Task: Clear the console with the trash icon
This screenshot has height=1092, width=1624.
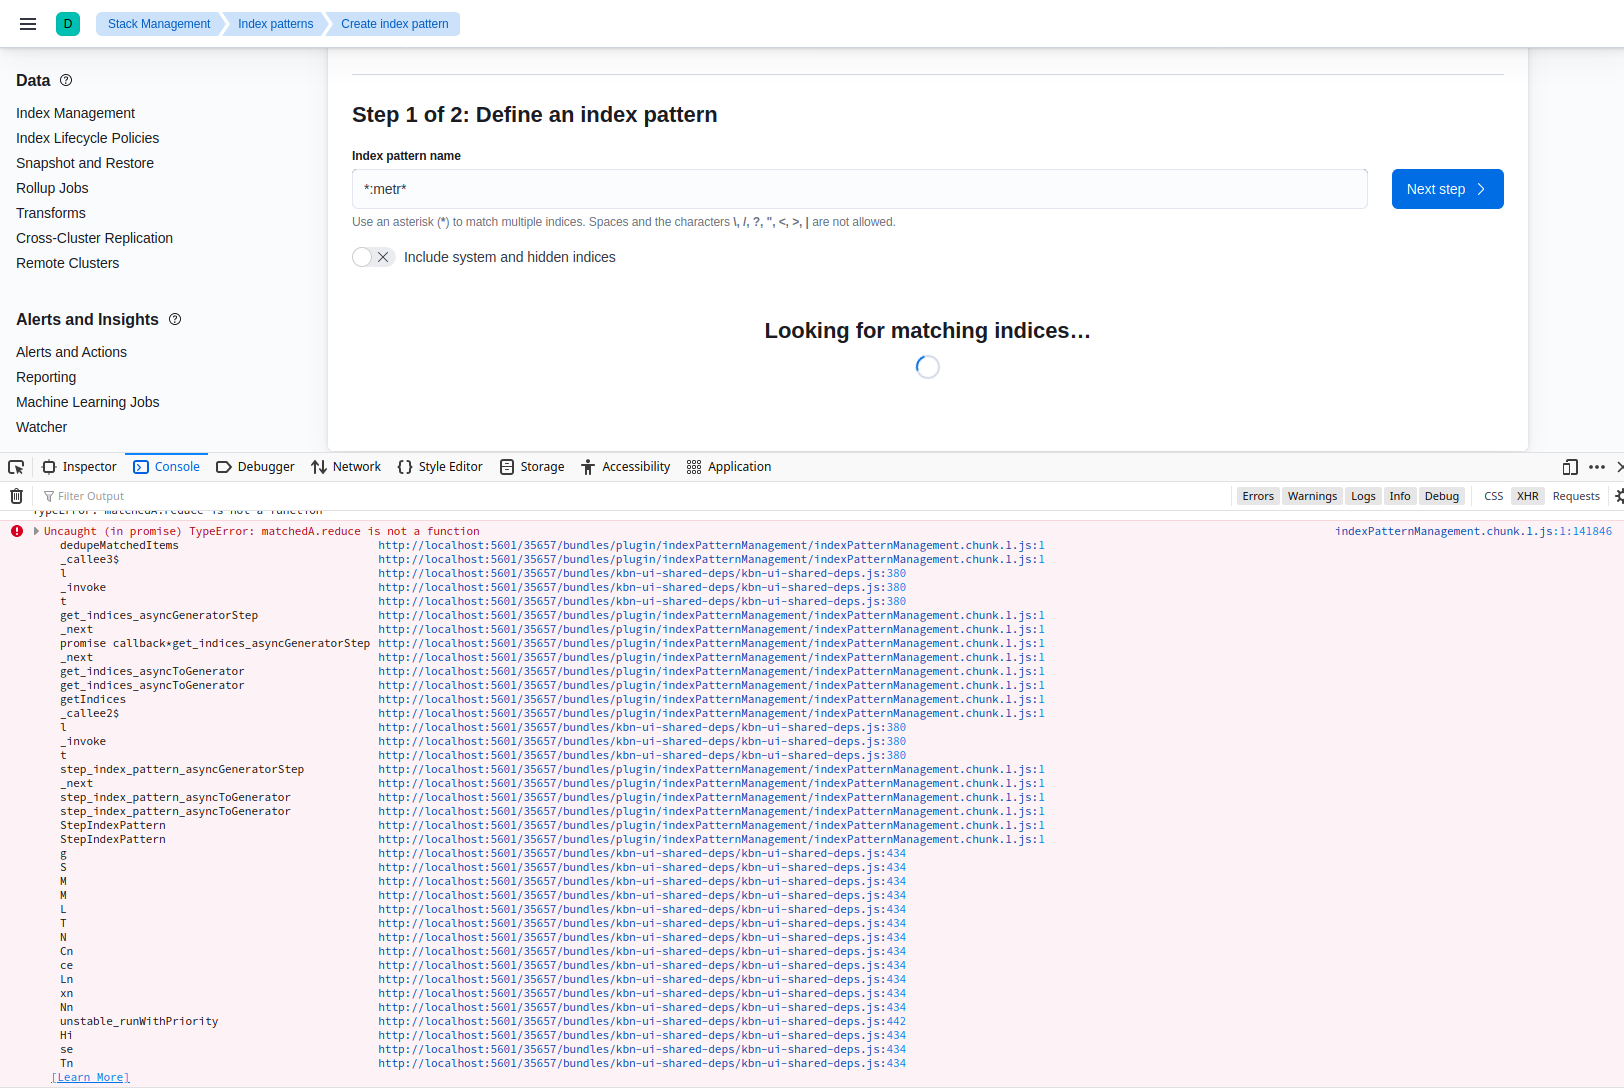Action: [17, 496]
